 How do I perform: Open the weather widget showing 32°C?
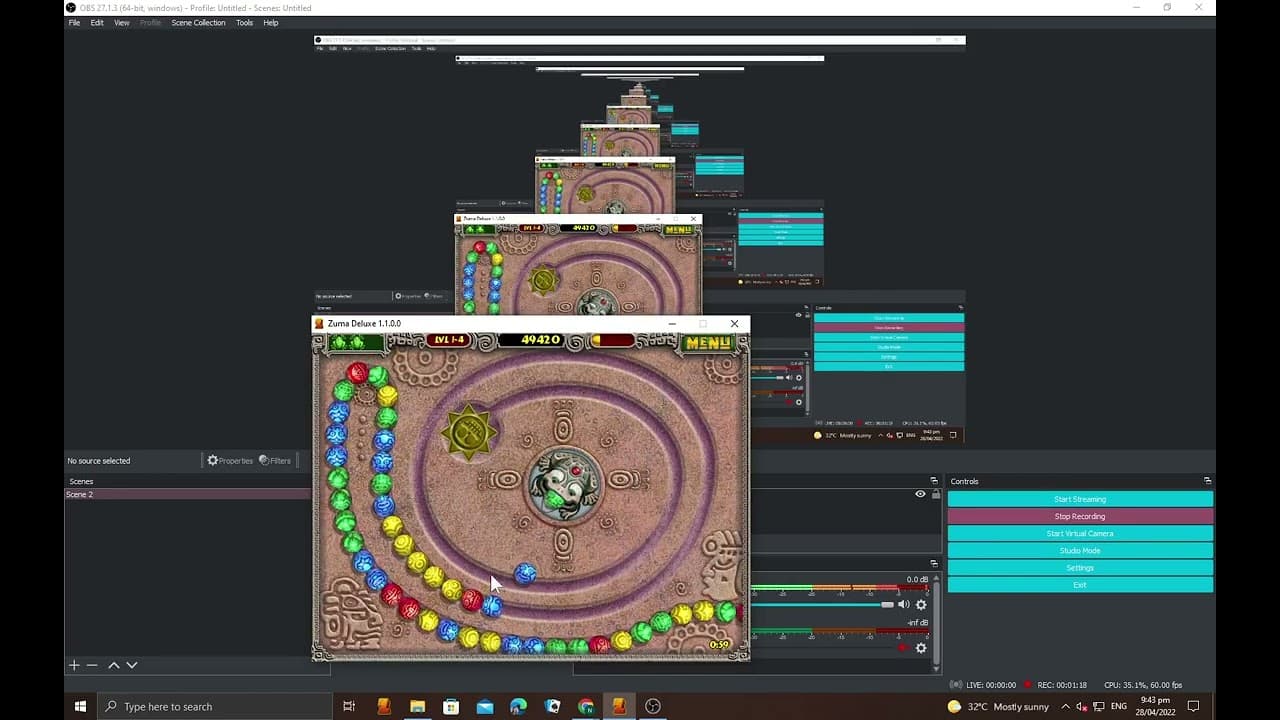[998, 706]
